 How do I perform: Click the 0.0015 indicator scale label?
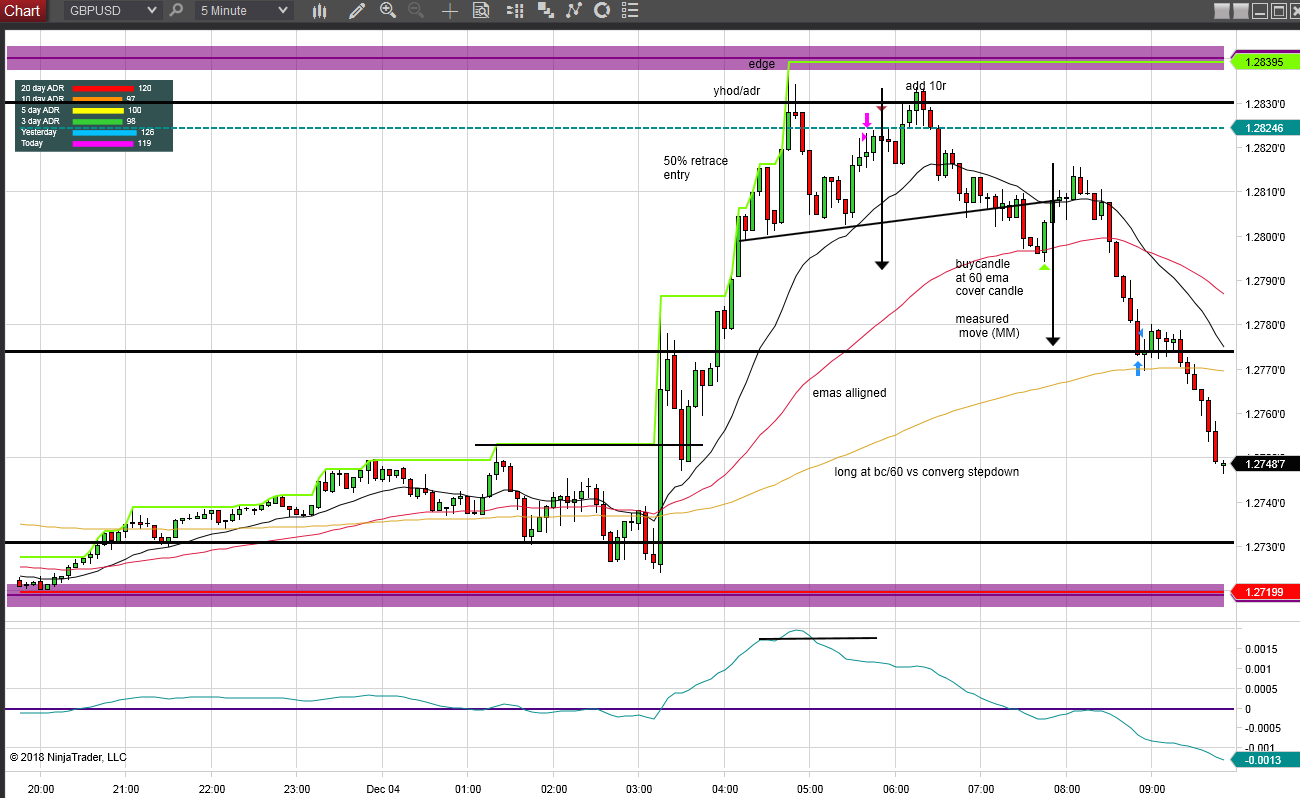[x=1260, y=649]
